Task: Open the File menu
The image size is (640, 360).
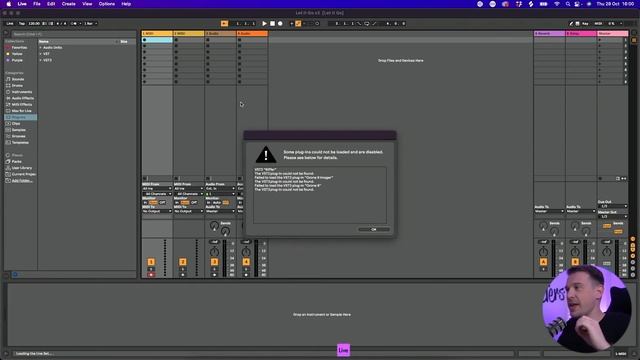Action: click(x=37, y=4)
